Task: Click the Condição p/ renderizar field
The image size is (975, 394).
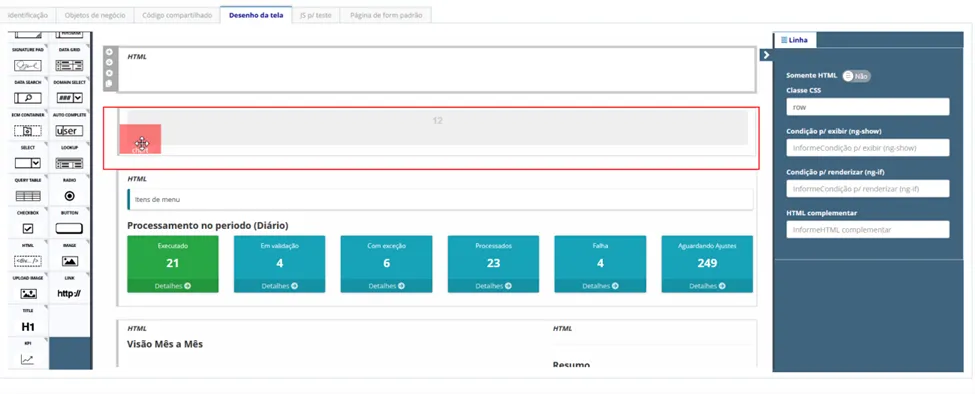Action: point(867,188)
